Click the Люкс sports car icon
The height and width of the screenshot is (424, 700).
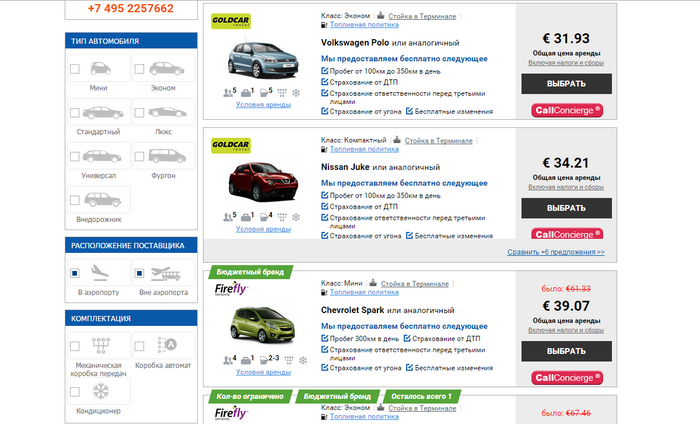[x=167, y=112]
